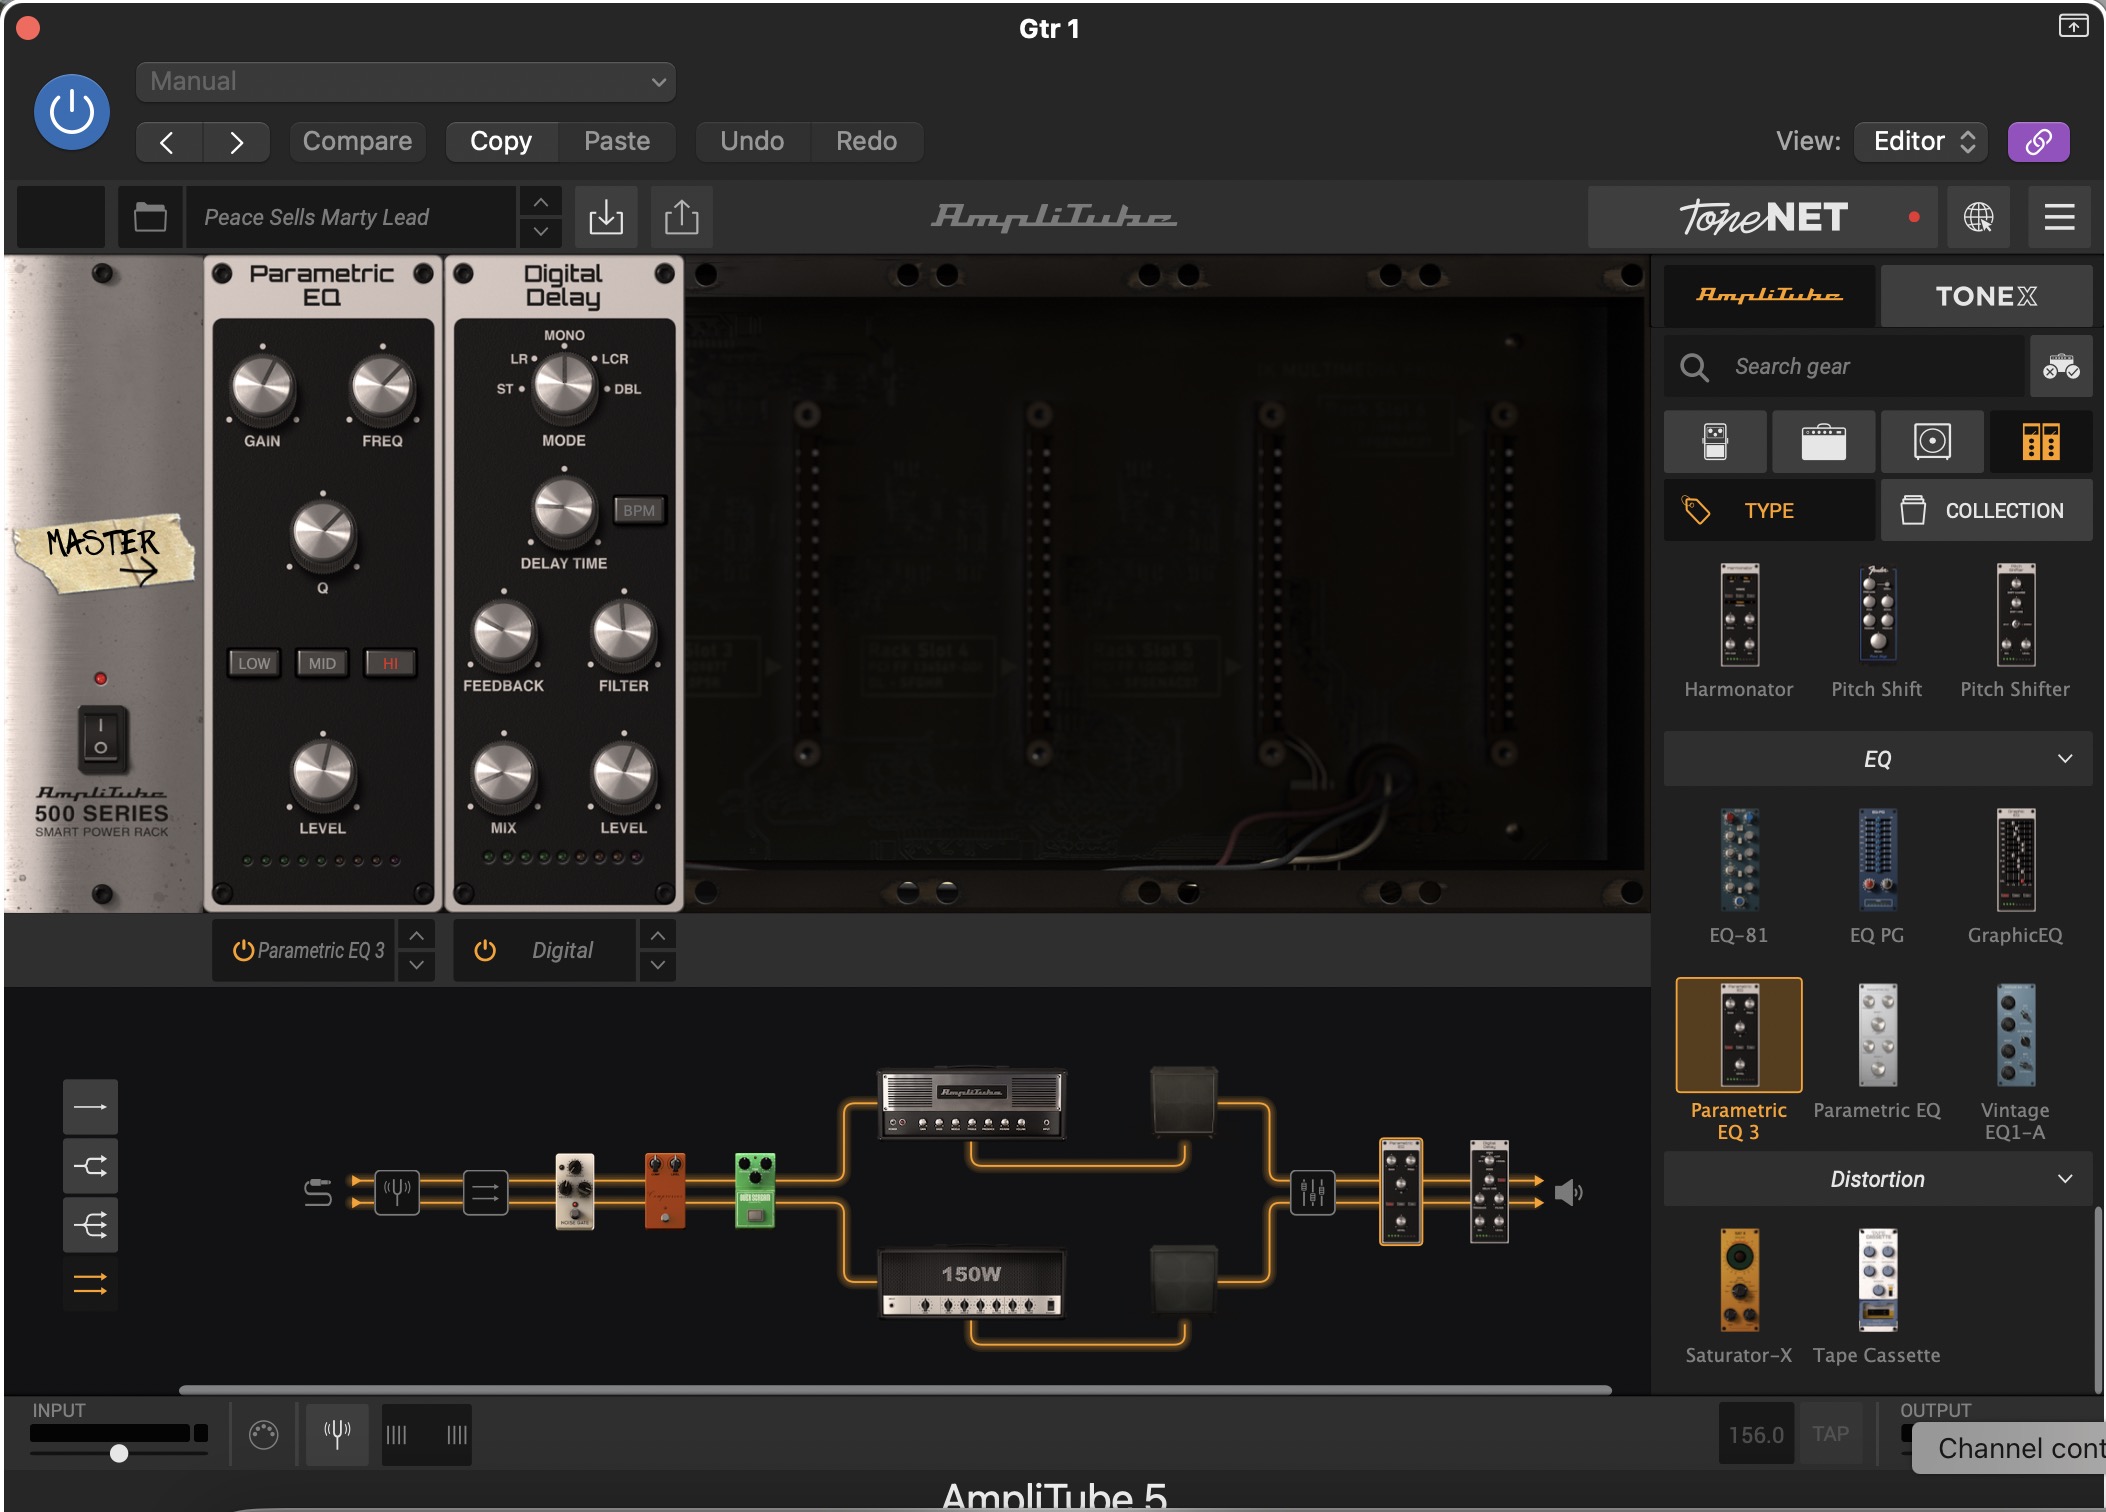Select the COLLECTION filter tab
The image size is (2106, 1512).
(x=1986, y=511)
